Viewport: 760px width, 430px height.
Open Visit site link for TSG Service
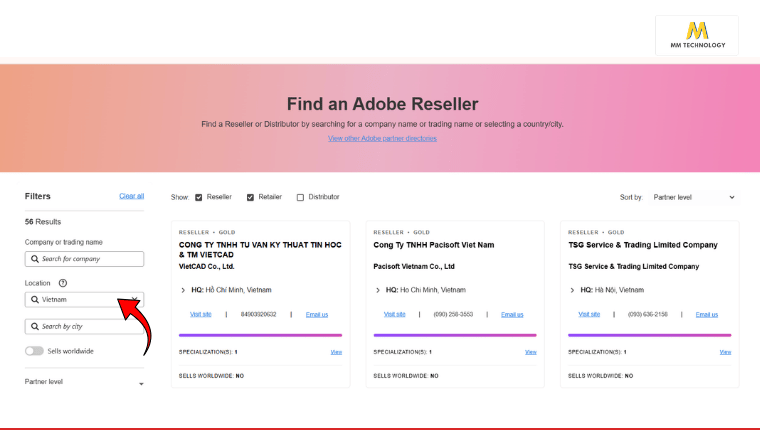pyautogui.click(x=589, y=314)
